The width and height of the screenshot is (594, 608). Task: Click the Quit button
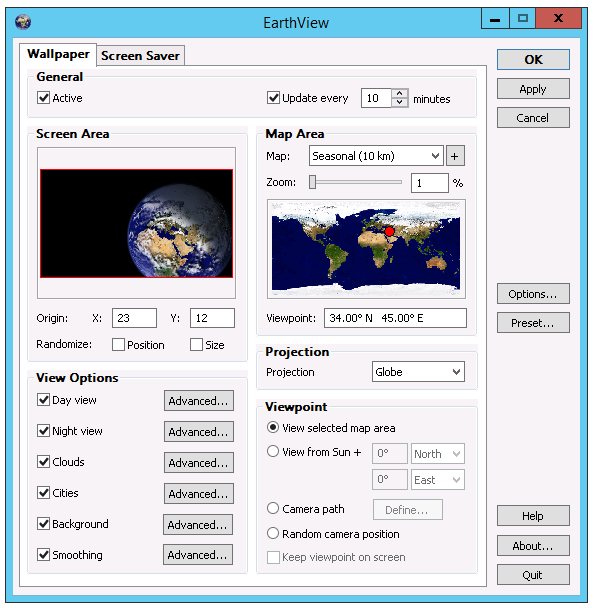[533, 574]
